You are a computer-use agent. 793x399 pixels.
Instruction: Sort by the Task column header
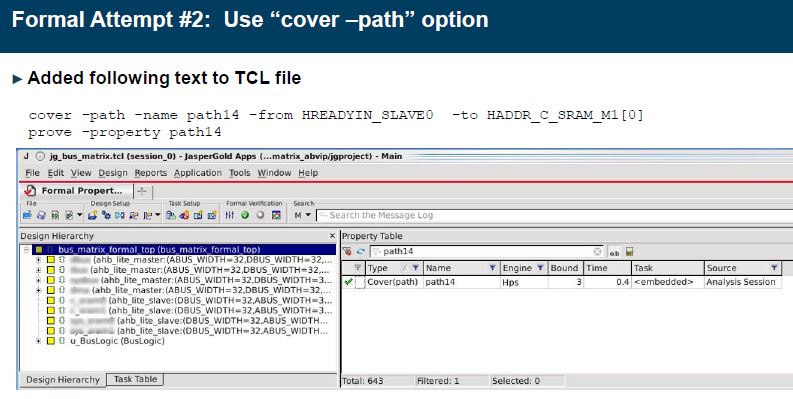[668, 268]
